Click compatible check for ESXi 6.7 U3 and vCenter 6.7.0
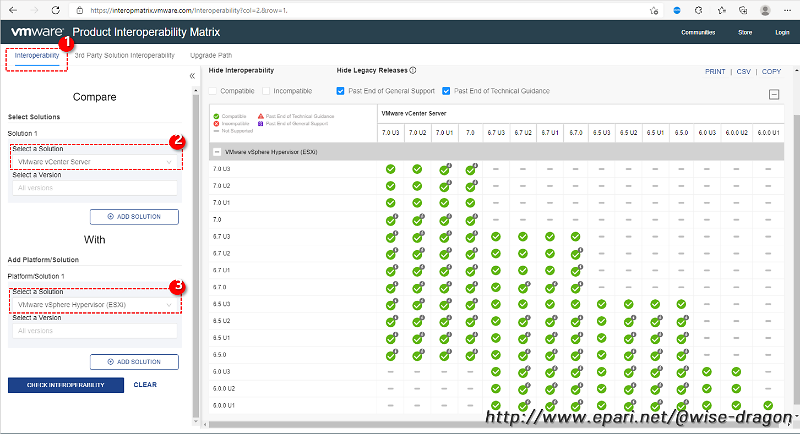The height and width of the screenshot is (434, 800). tap(576, 237)
